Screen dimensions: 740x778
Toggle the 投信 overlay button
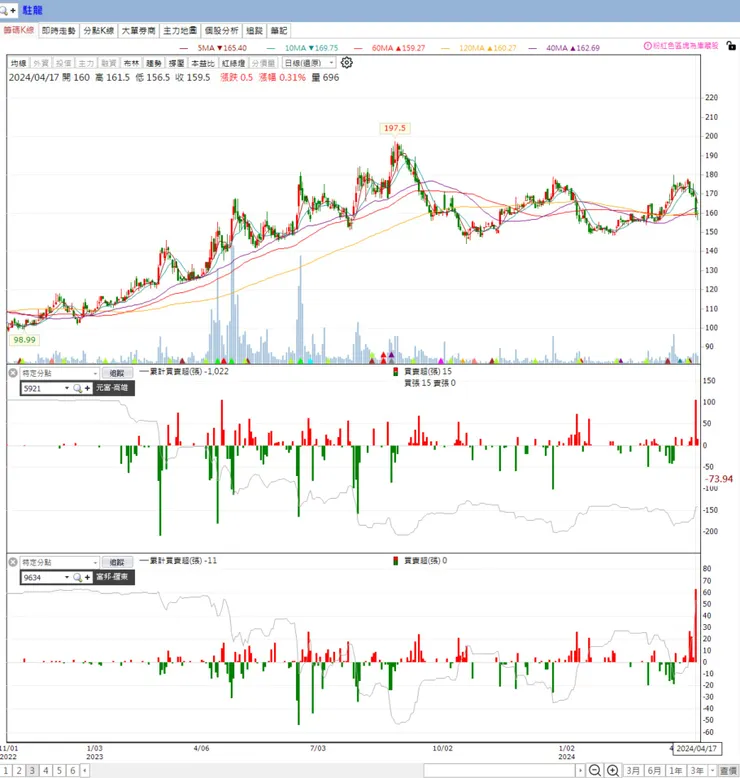coord(64,63)
